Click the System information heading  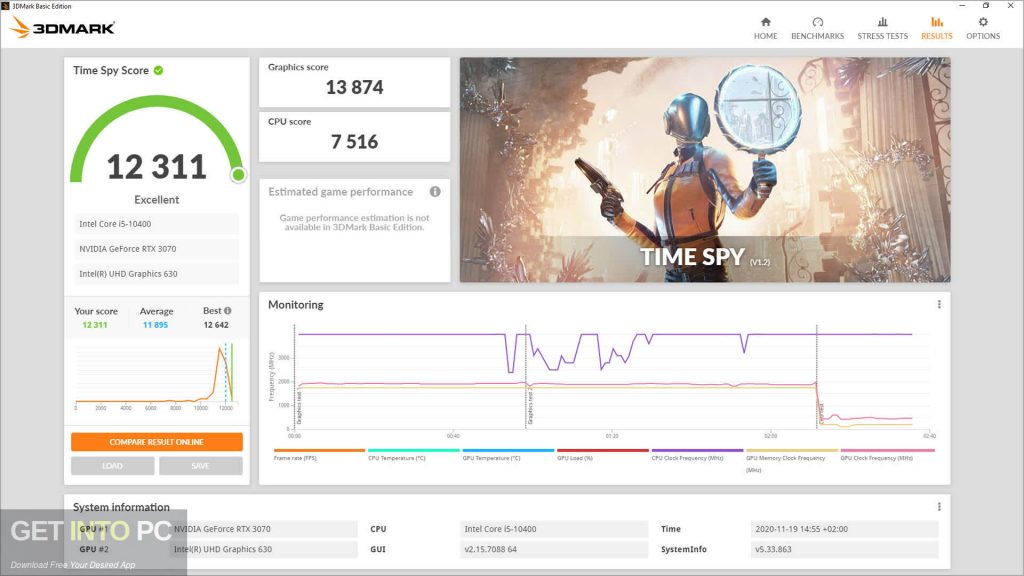click(121, 507)
